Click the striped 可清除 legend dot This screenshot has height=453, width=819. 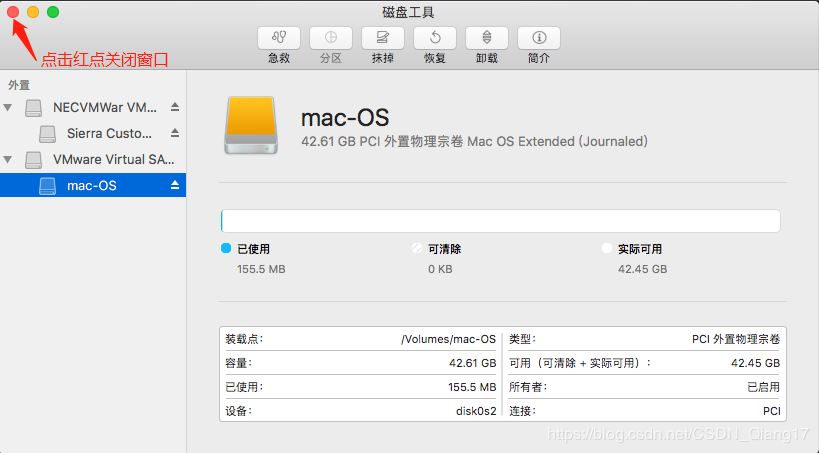416,248
